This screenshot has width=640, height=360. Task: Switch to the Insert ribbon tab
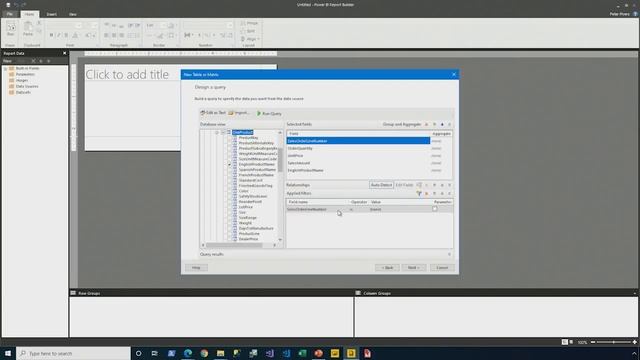(x=51, y=14)
